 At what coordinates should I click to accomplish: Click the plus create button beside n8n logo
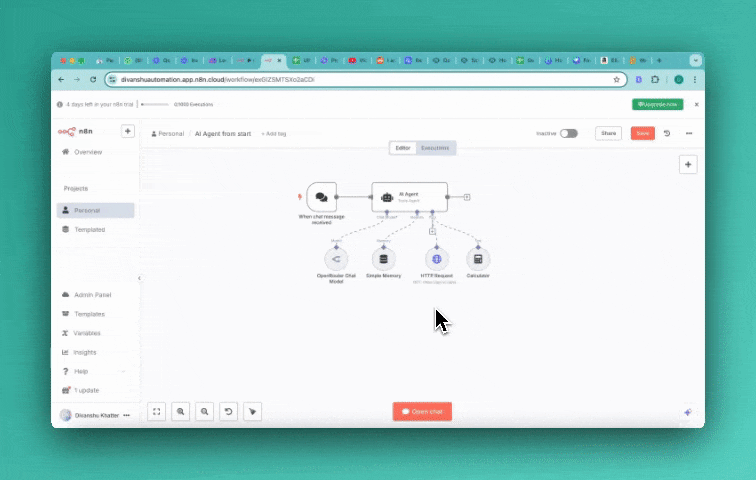pyautogui.click(x=128, y=131)
